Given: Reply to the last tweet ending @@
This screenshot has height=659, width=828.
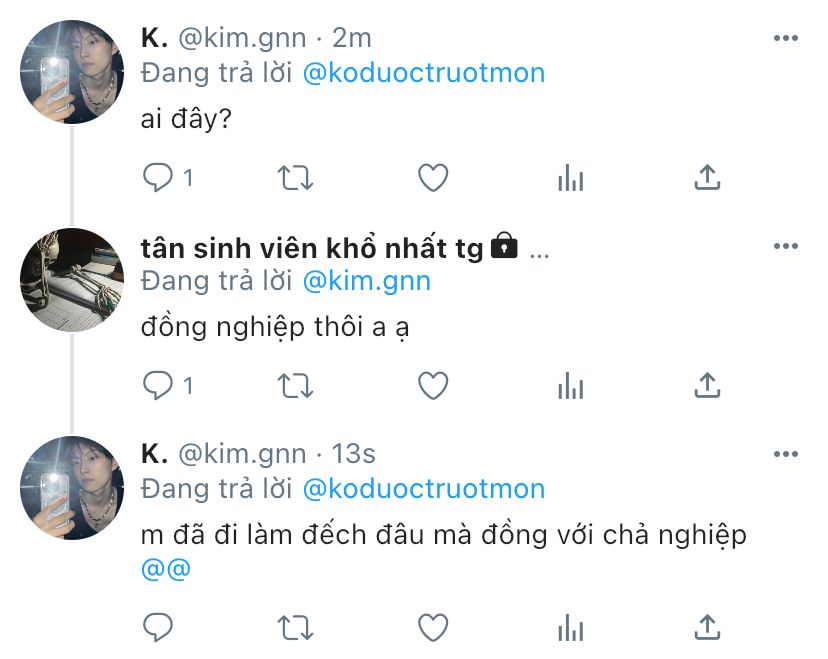Looking at the screenshot, I should click(158, 628).
